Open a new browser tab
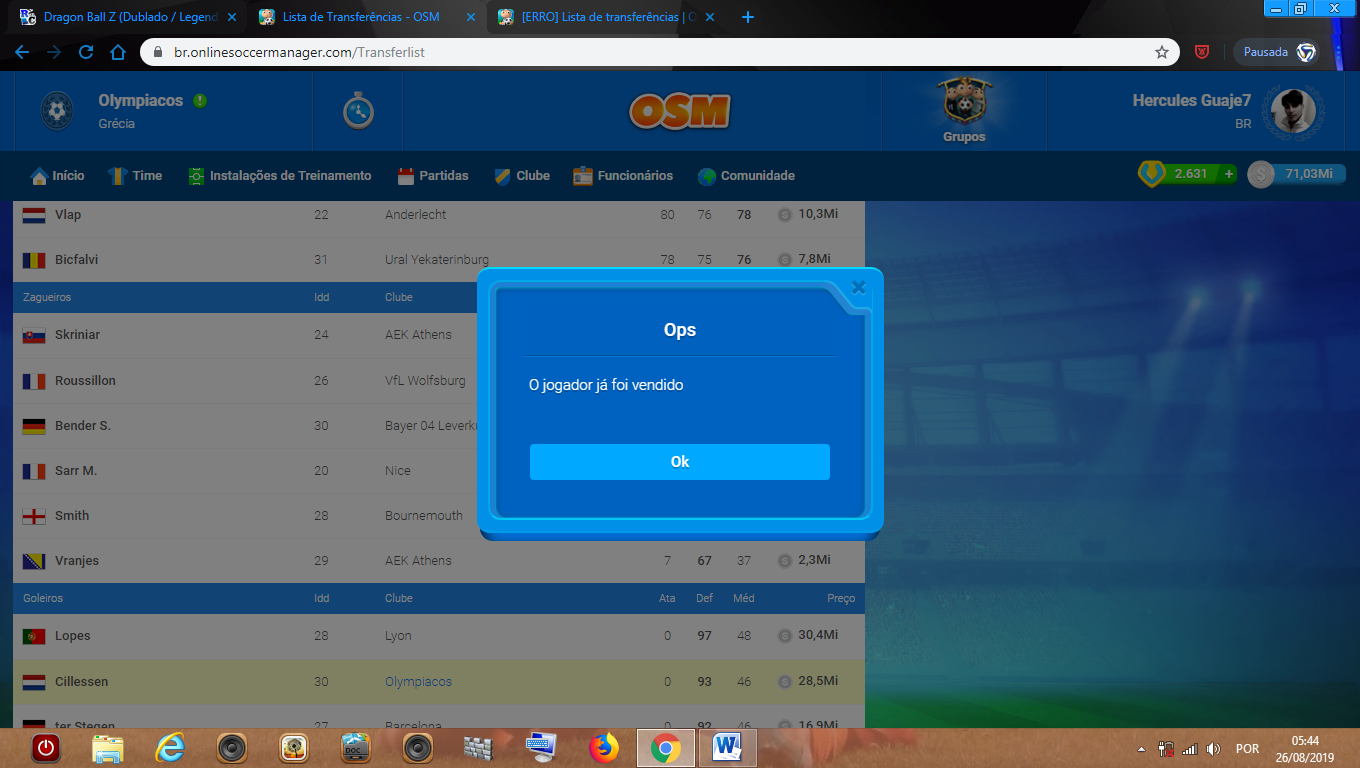The image size is (1360, 768). pos(747,17)
